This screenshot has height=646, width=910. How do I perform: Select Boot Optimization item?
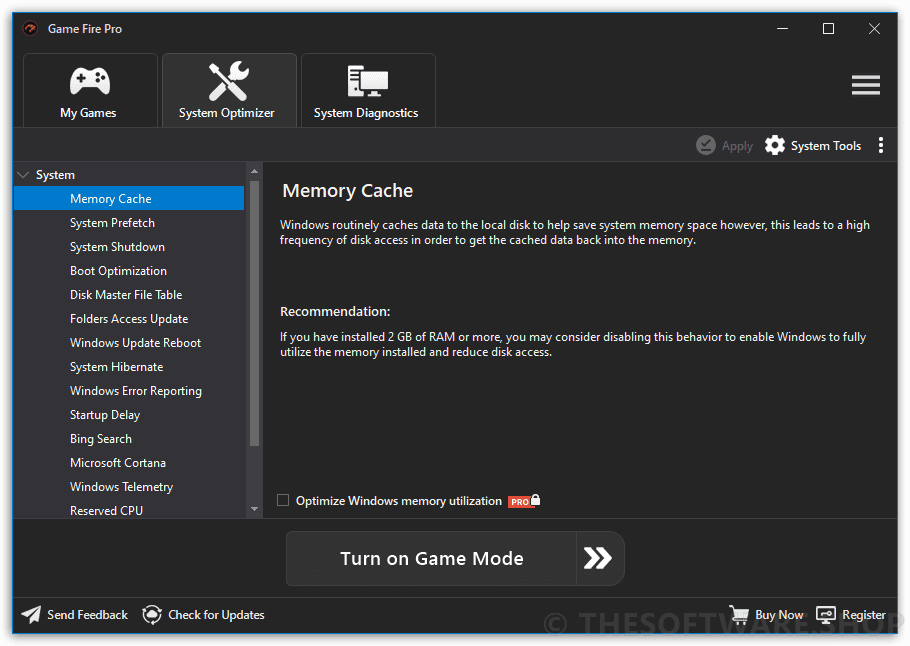coord(129,270)
